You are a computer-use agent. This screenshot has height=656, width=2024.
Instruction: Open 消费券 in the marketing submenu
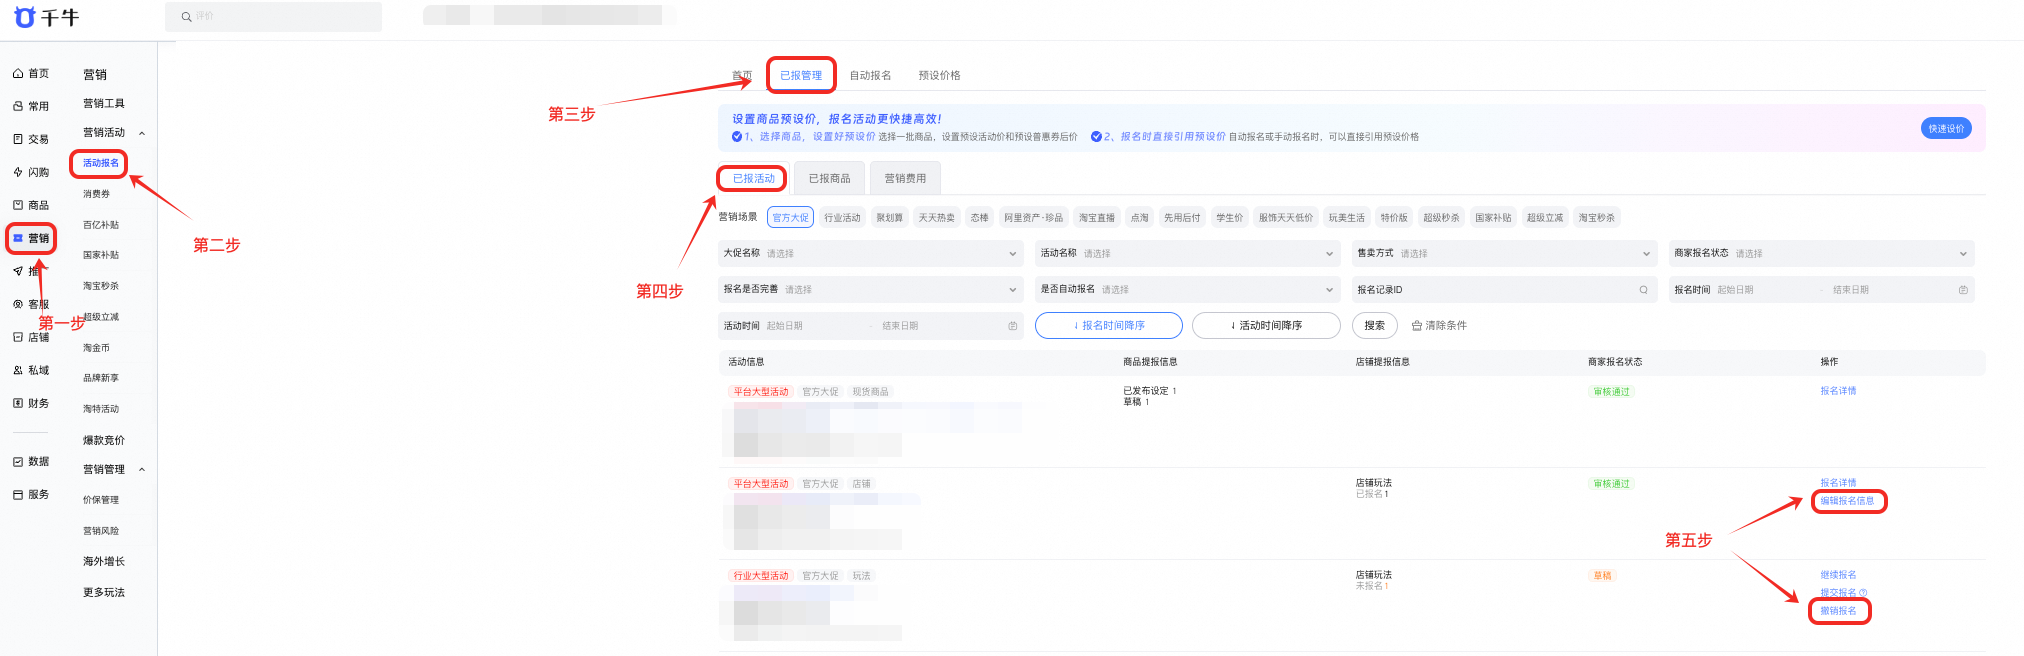[96, 194]
